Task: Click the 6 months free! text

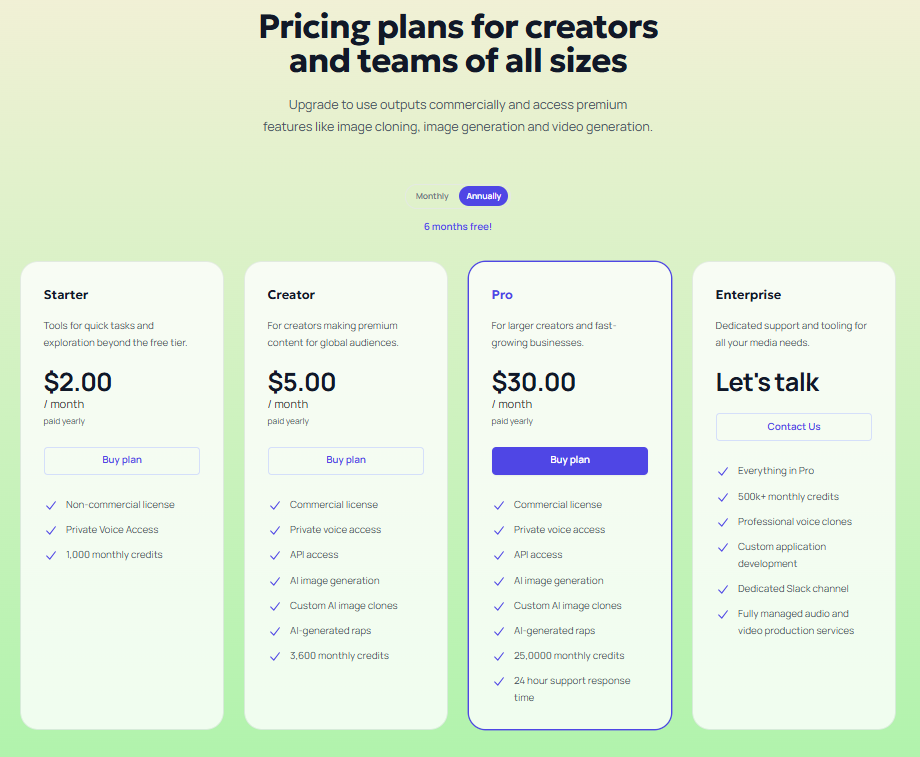Action: (458, 227)
